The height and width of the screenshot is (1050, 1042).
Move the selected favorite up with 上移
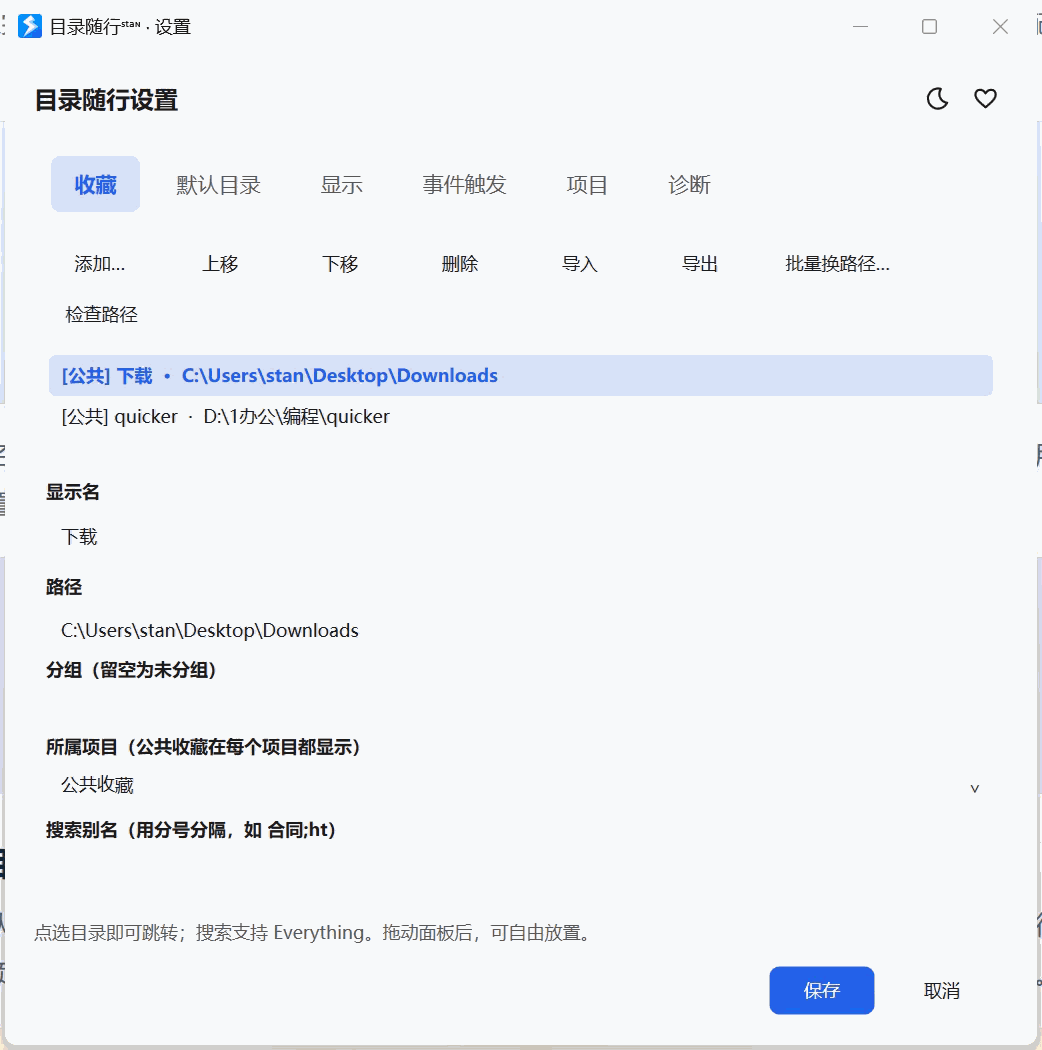[220, 264]
